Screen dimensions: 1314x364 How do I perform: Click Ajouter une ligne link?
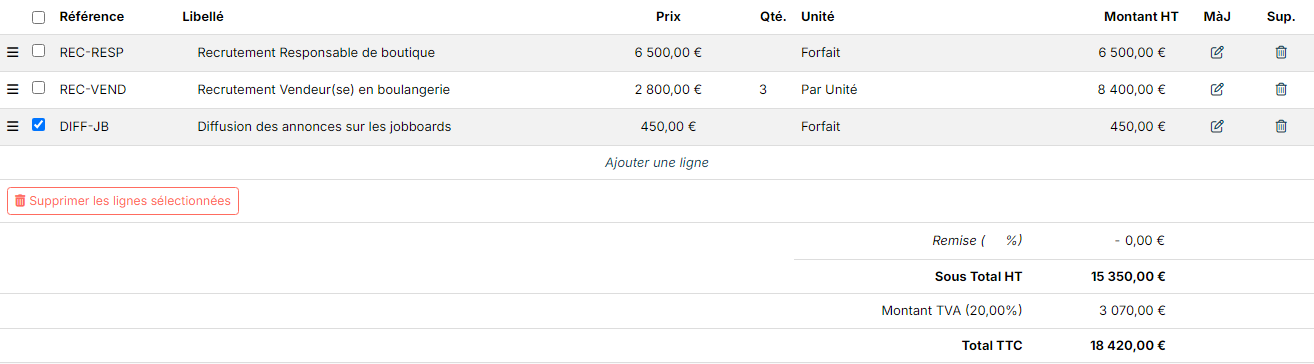(657, 162)
